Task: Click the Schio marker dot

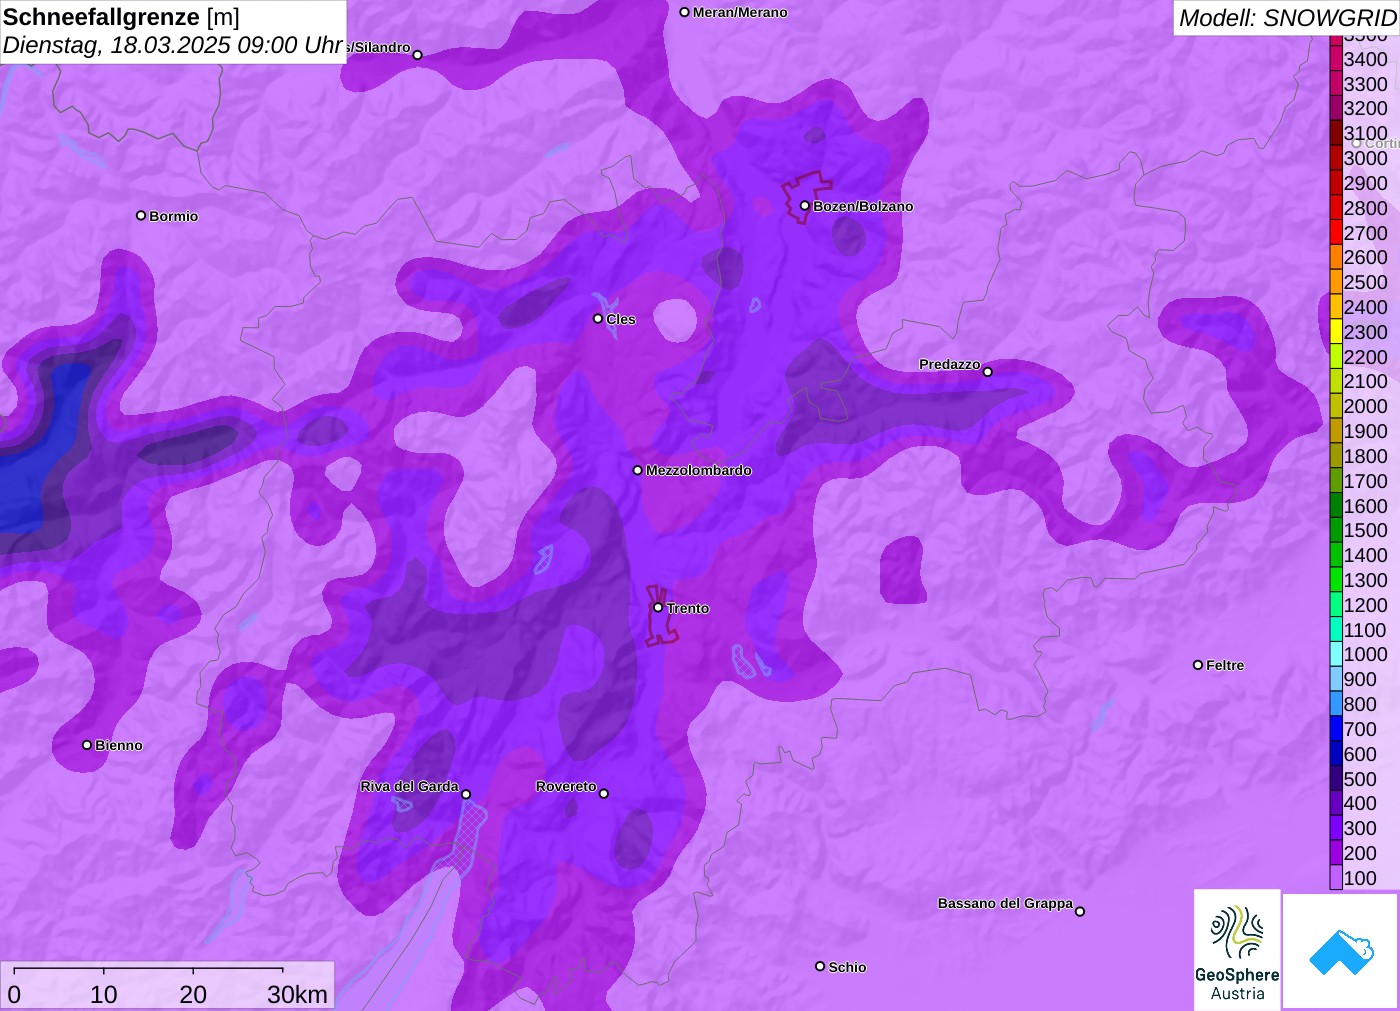Action: click(820, 966)
